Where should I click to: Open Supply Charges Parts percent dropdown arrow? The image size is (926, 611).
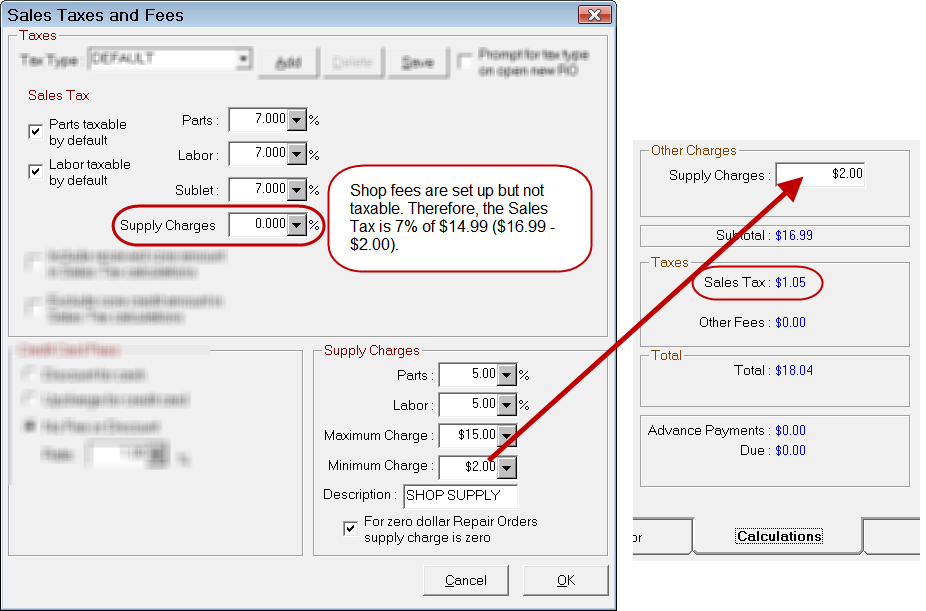tap(507, 376)
